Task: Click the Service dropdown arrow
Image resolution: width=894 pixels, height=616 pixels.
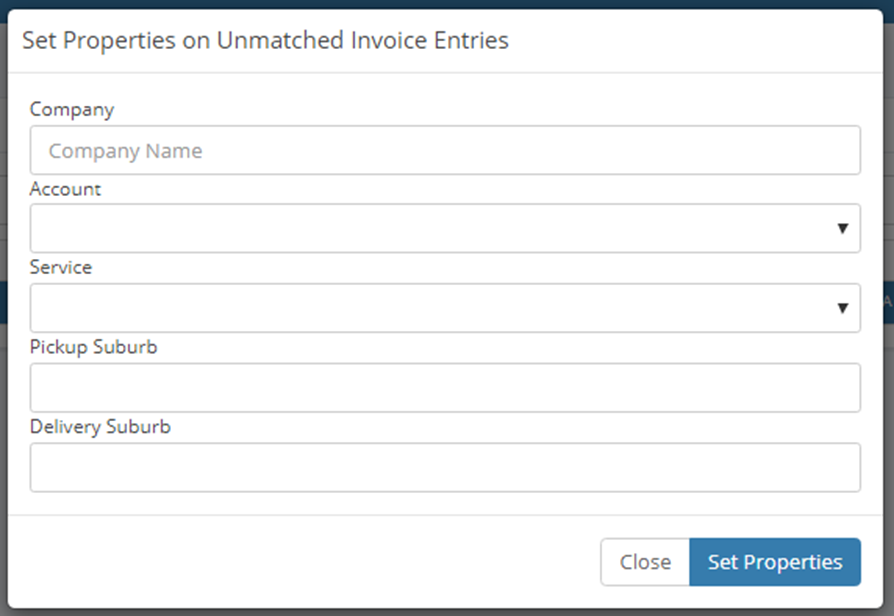Action: (x=842, y=308)
